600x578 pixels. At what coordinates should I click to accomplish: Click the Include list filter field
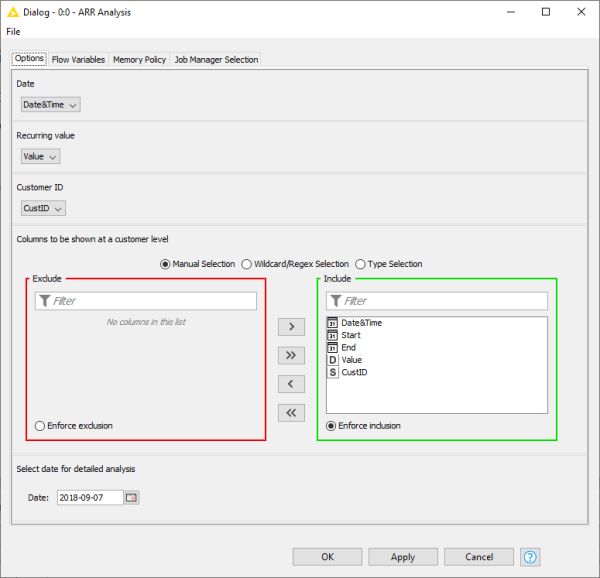click(x=437, y=301)
